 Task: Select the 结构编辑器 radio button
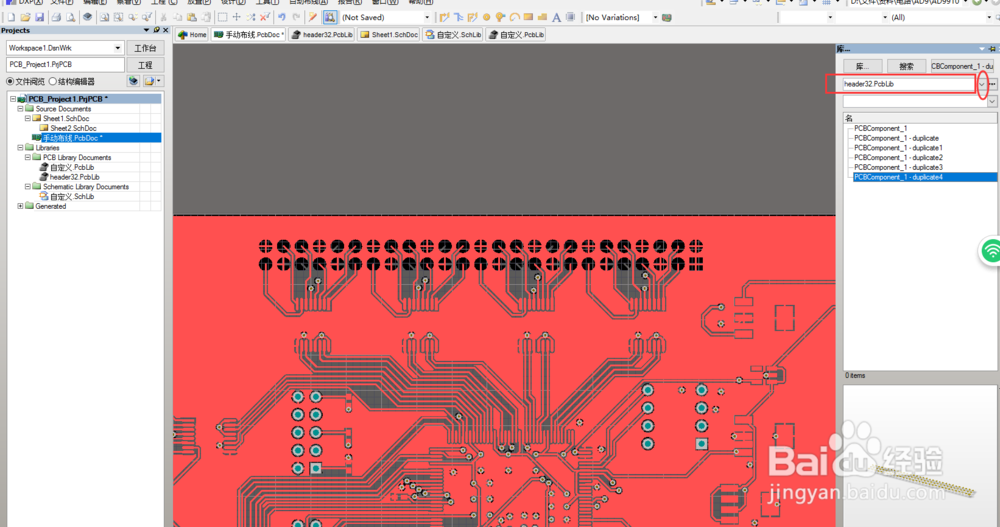(x=52, y=81)
